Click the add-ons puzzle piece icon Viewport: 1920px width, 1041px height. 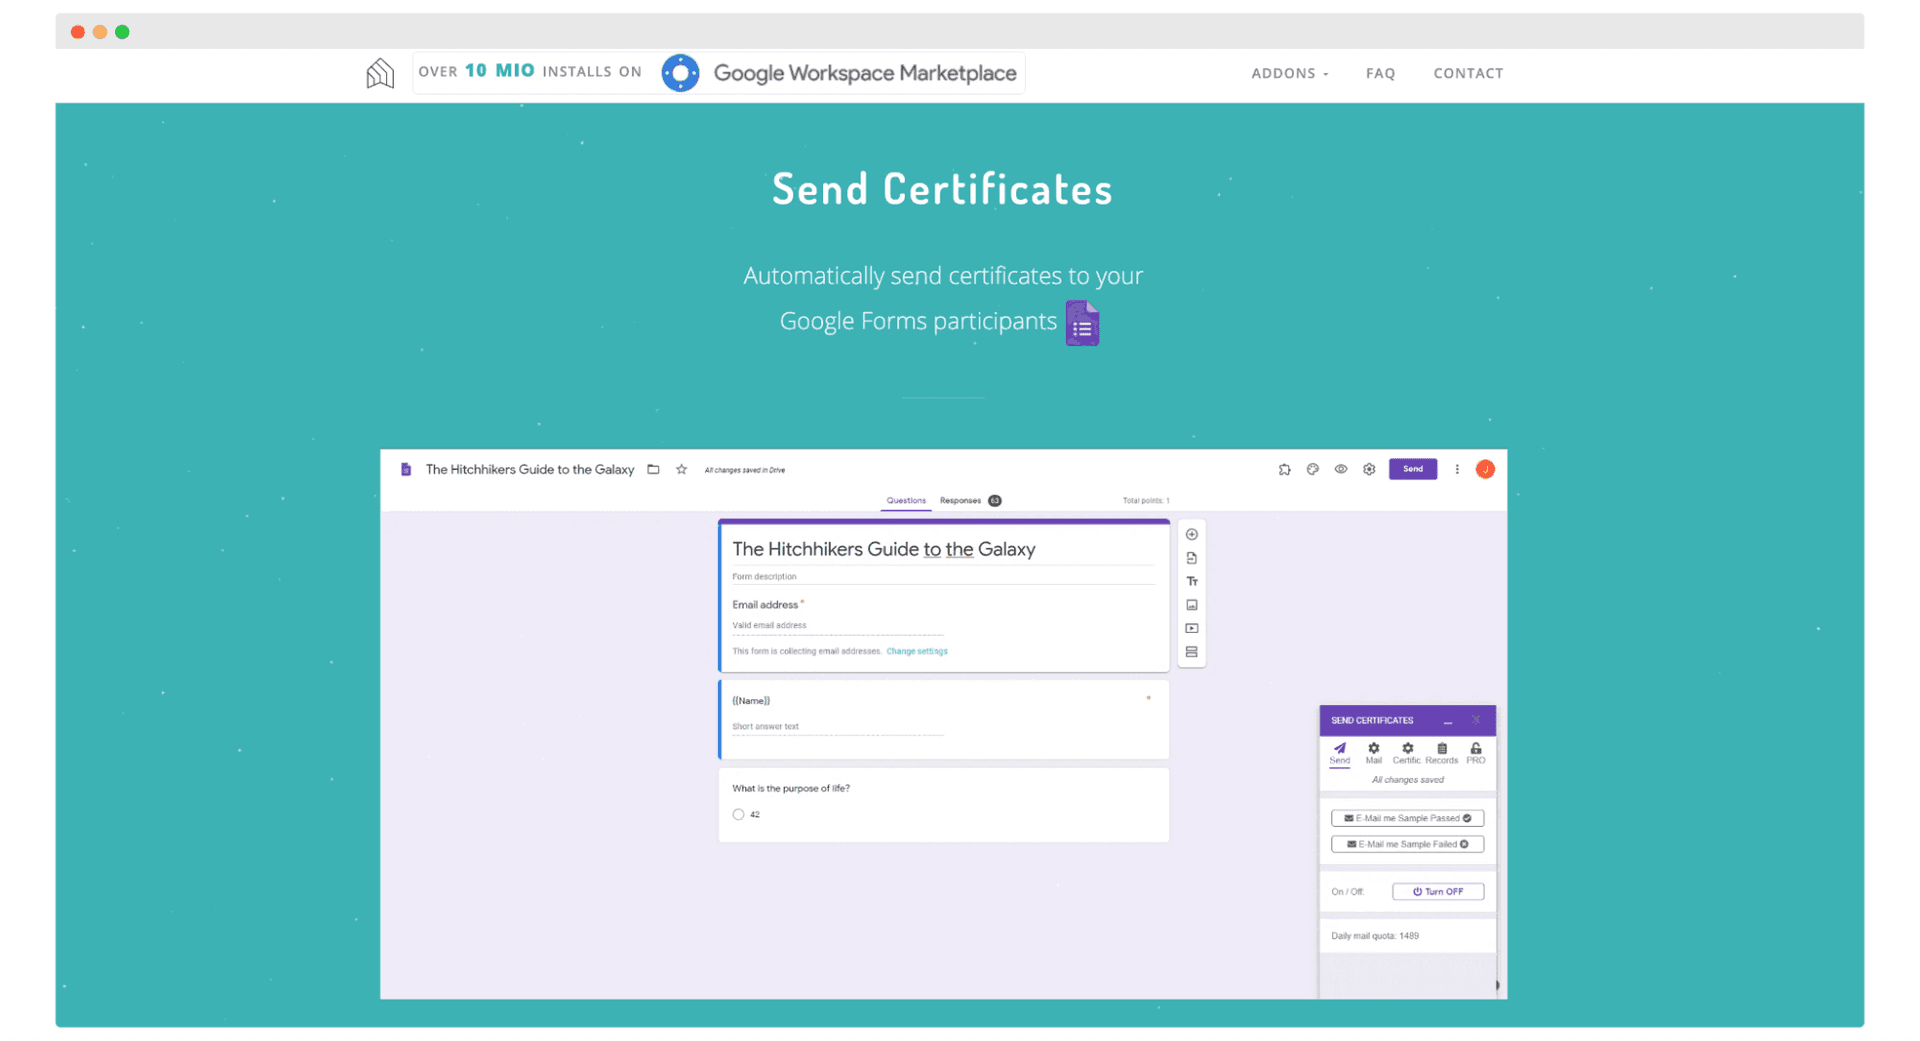coord(1284,469)
